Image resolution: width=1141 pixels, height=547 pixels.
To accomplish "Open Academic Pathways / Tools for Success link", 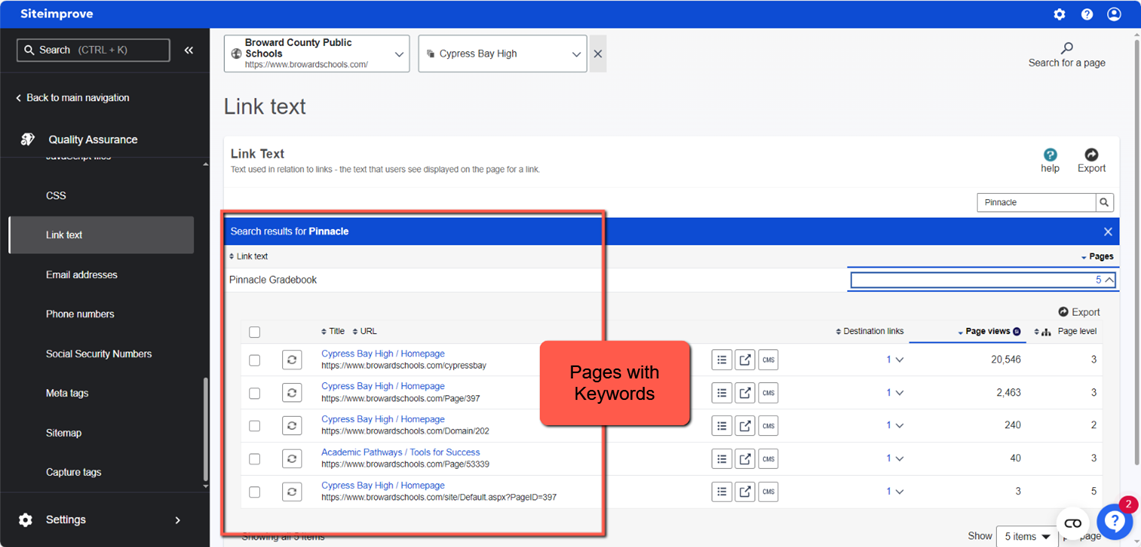I will tap(400, 452).
